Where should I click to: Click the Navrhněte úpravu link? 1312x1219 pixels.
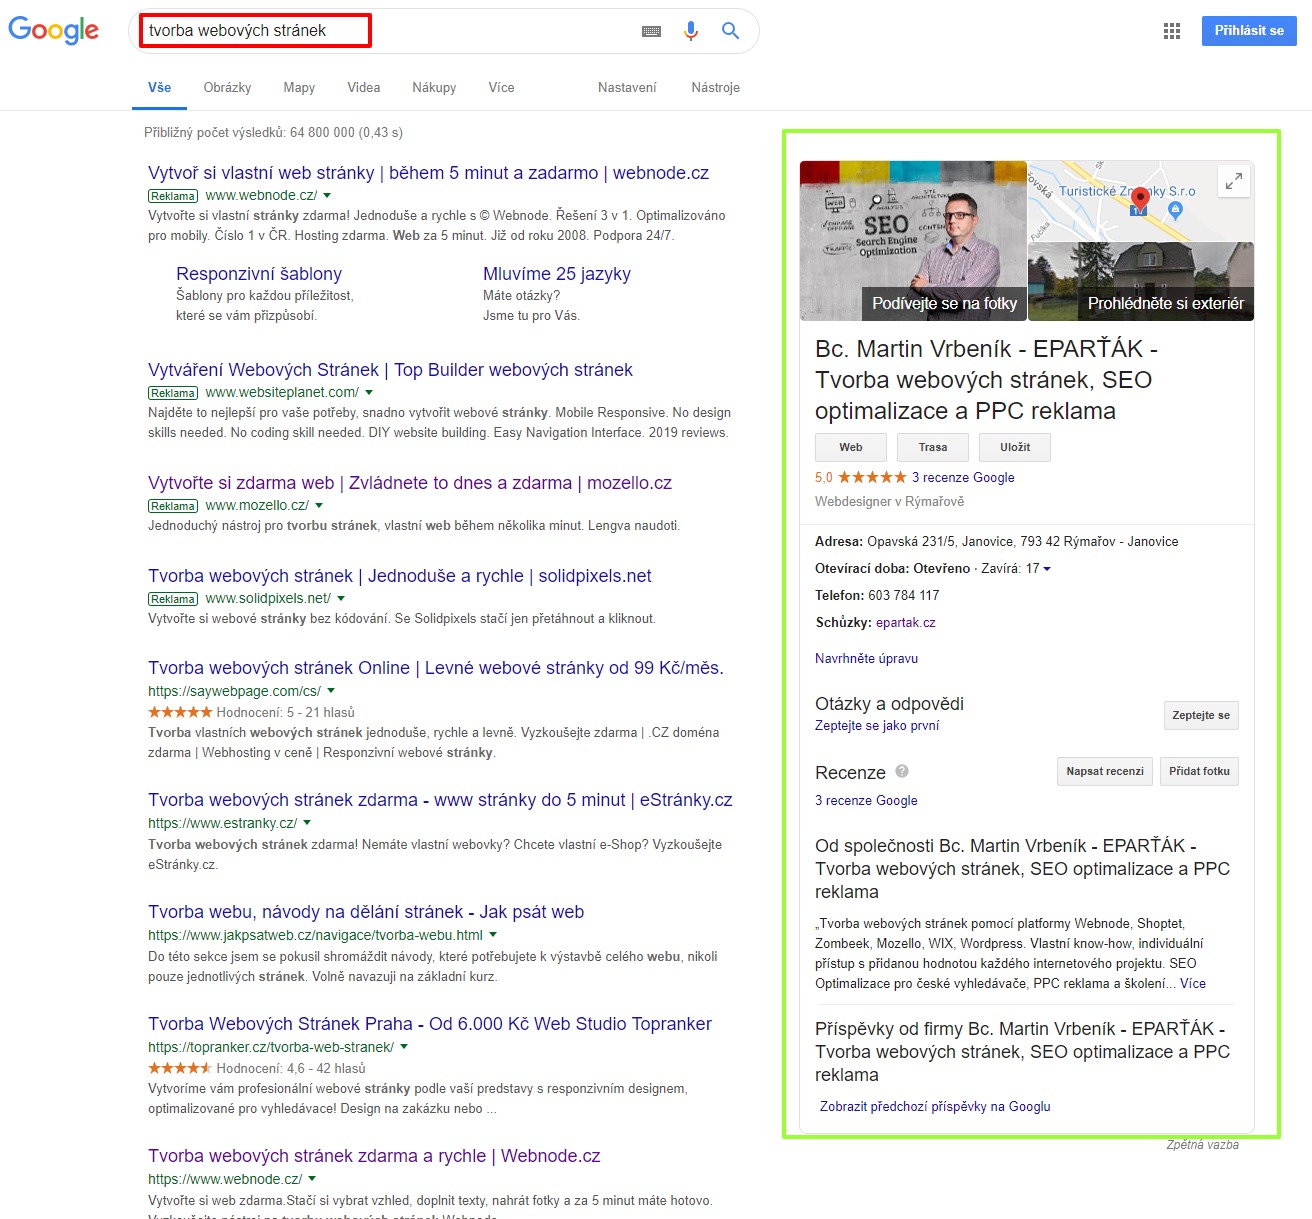pyautogui.click(x=866, y=658)
